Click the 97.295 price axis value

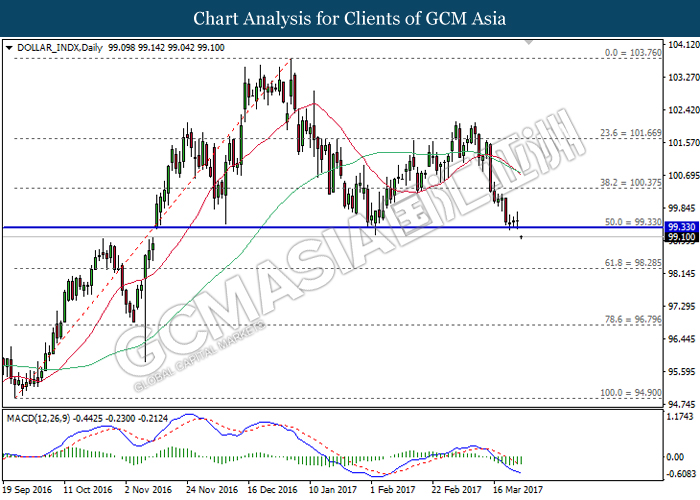click(x=681, y=306)
